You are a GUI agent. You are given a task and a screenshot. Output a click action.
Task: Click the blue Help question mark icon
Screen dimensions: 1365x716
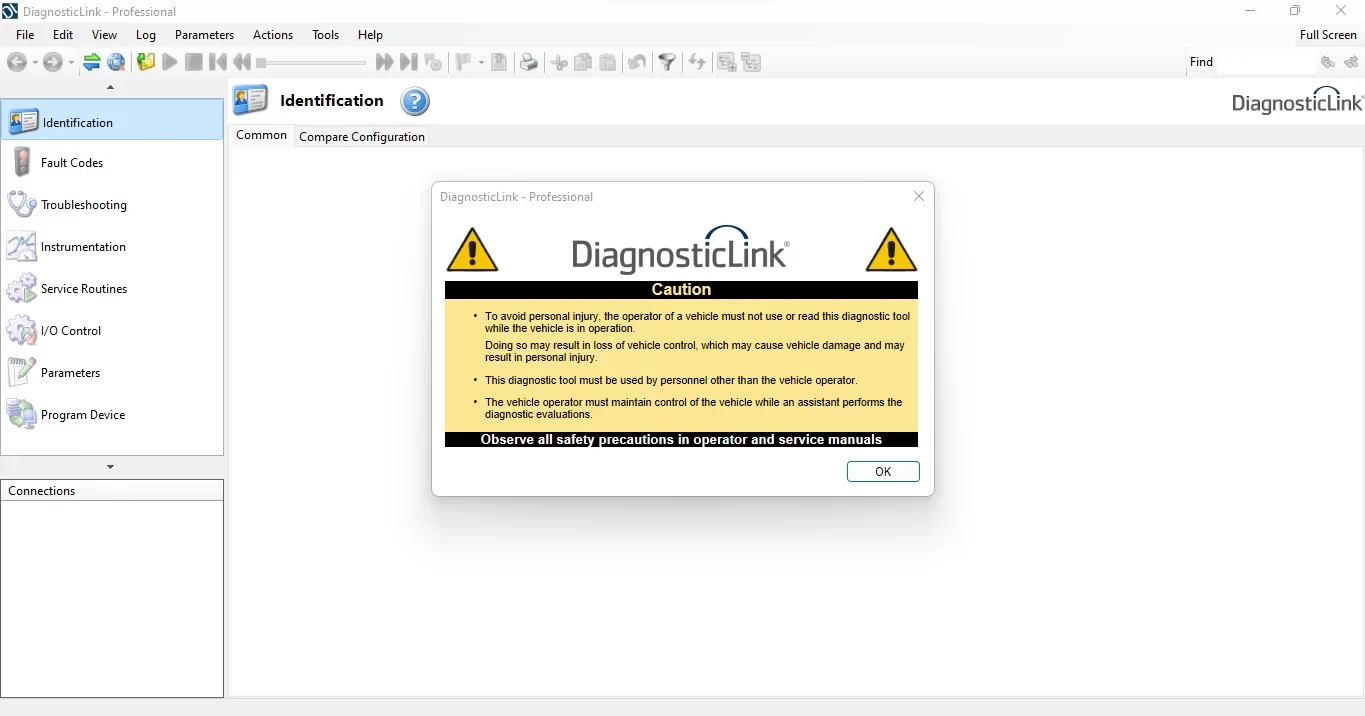tap(415, 101)
